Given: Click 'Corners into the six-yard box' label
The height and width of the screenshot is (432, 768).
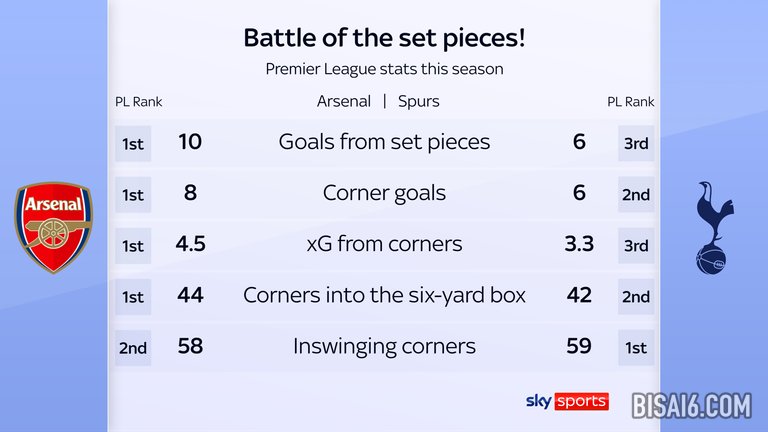Looking at the screenshot, I should 384,295.
